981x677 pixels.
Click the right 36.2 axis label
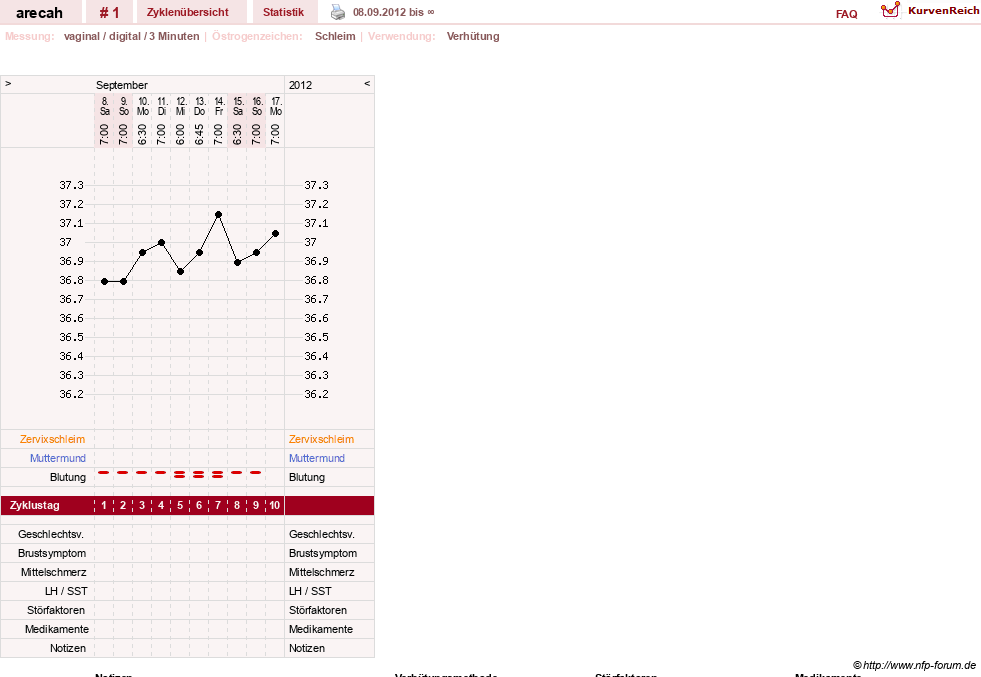[317, 394]
